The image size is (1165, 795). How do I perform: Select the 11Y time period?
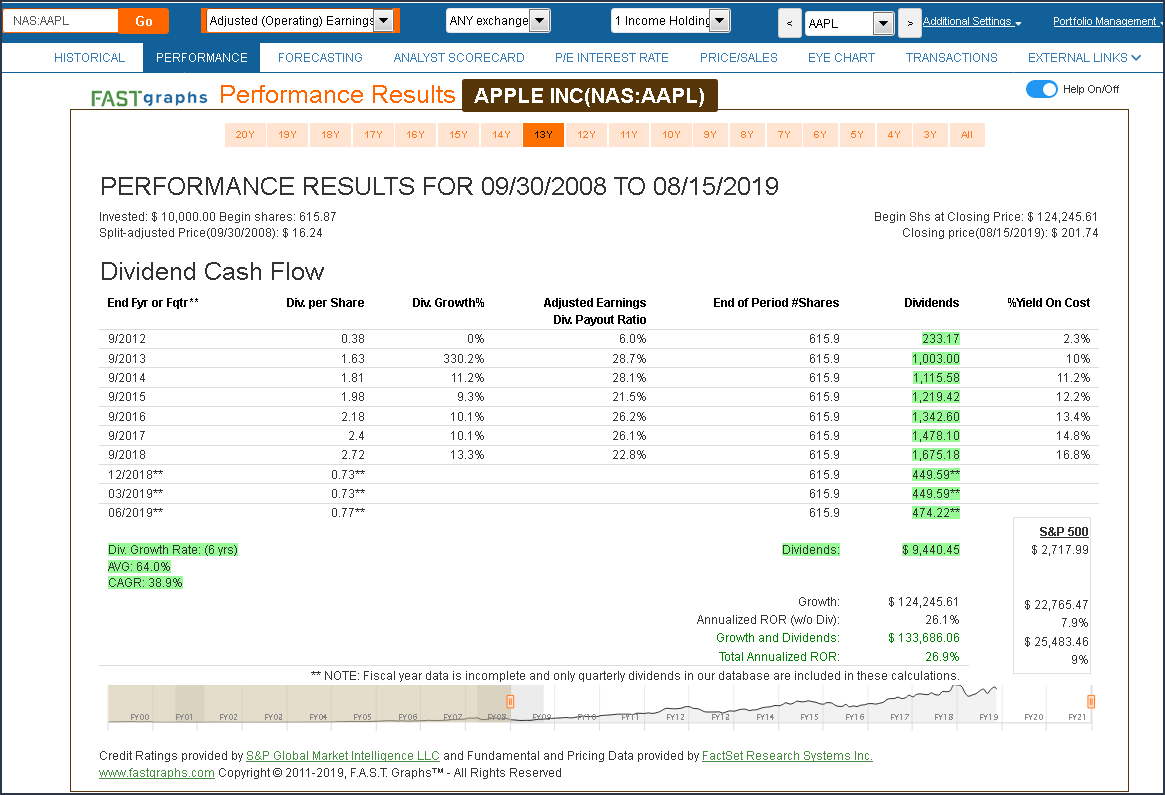[x=629, y=134]
